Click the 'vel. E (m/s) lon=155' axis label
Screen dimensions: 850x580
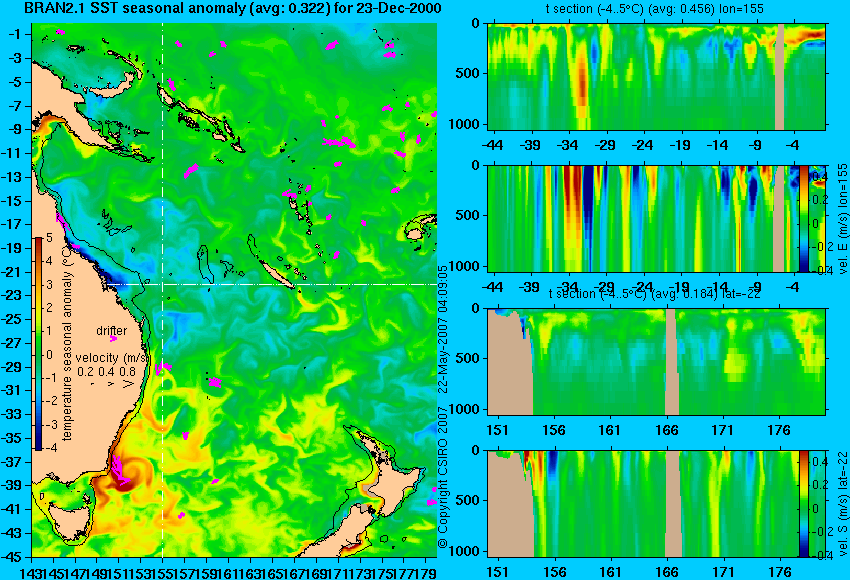[842, 218]
